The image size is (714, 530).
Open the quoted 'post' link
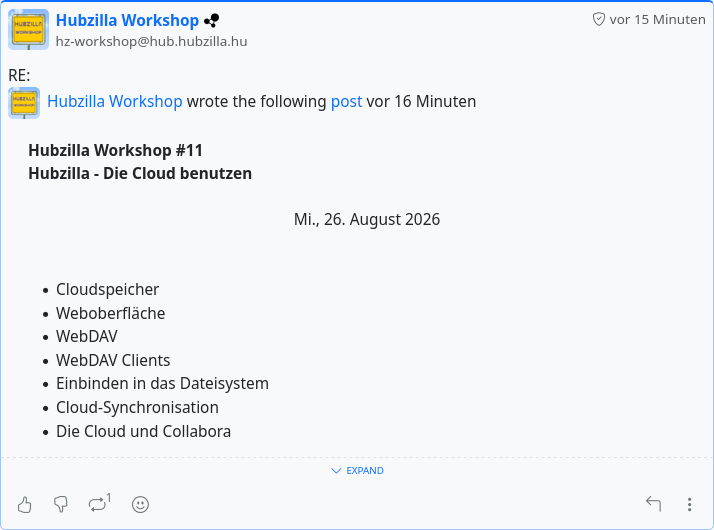[x=347, y=102]
